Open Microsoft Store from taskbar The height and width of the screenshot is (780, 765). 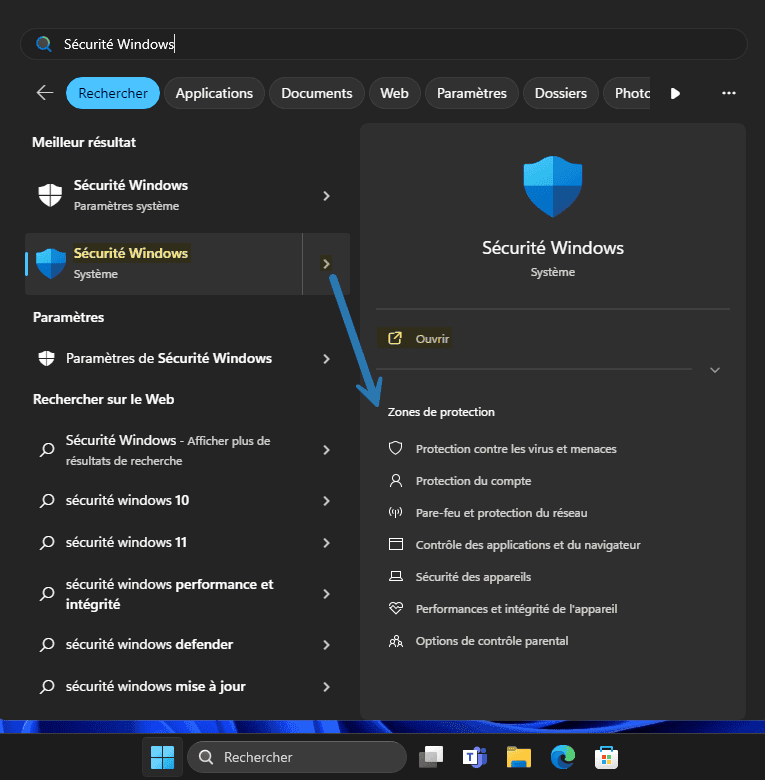[x=606, y=757]
